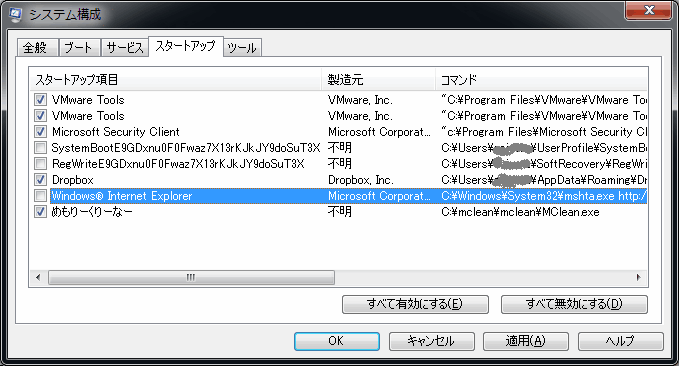Sort by スタートアップ項目 column header
This screenshot has height=366, width=679.
click(176, 80)
